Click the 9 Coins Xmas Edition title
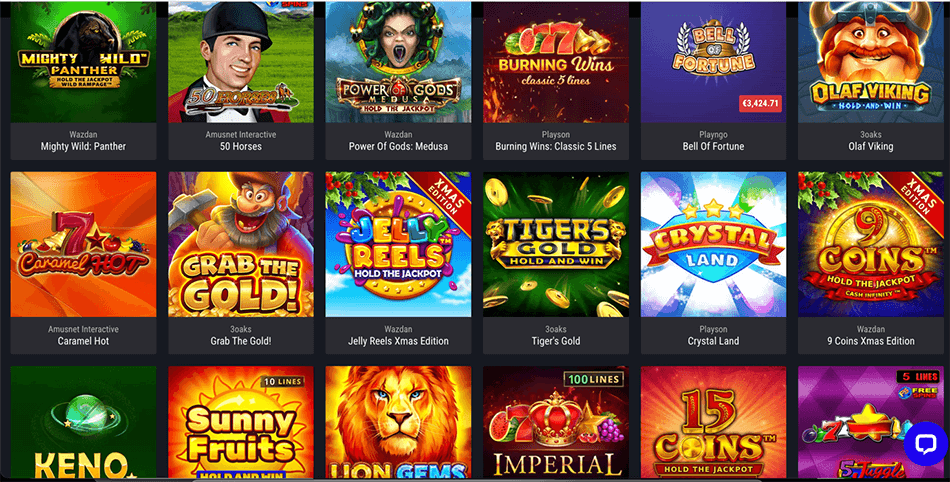Viewport: 950px width, 482px height. click(871, 341)
